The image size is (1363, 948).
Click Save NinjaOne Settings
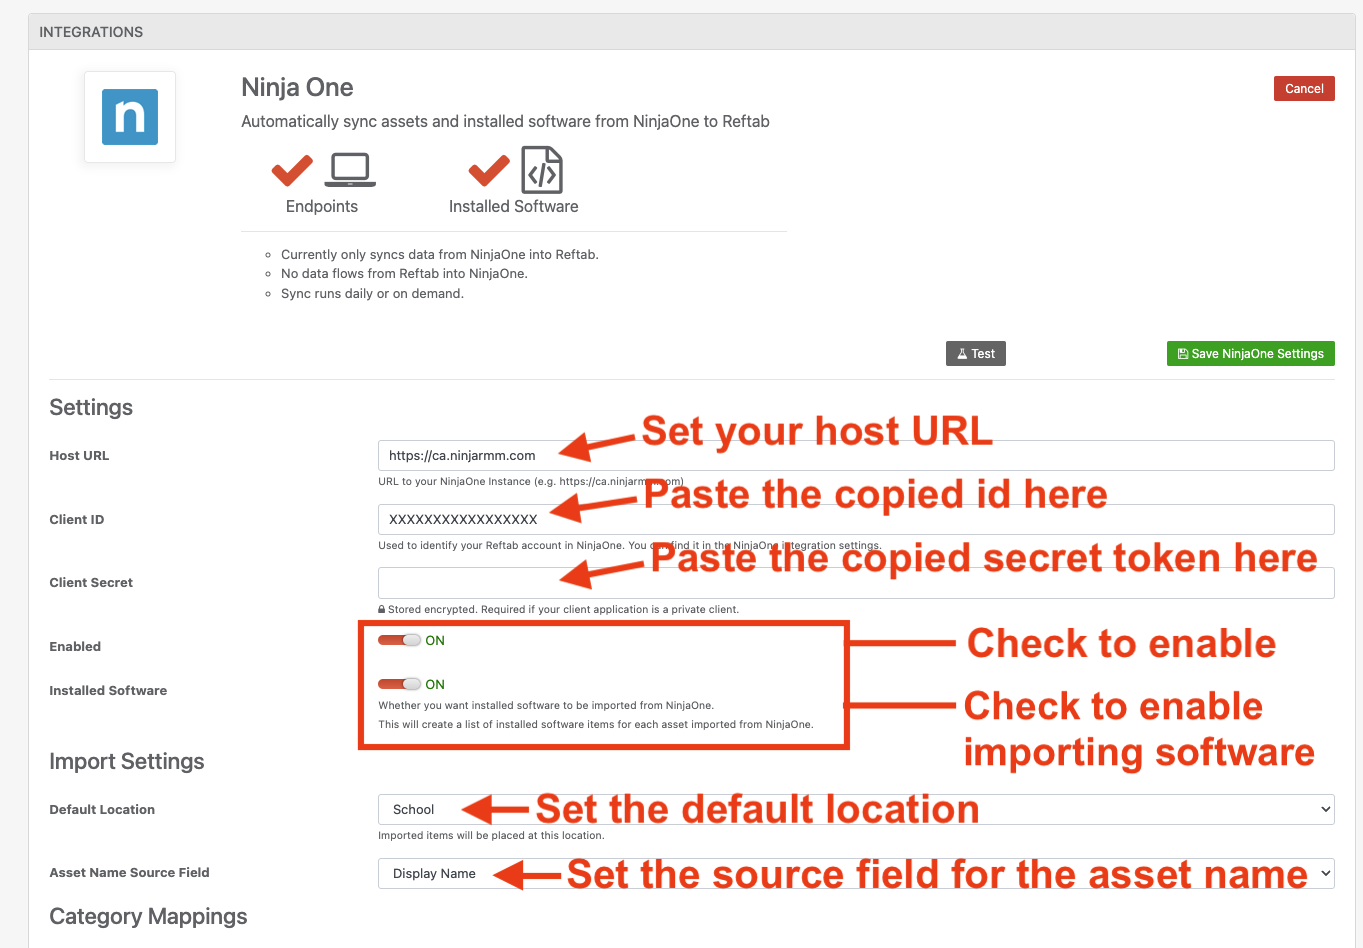[x=1251, y=353]
